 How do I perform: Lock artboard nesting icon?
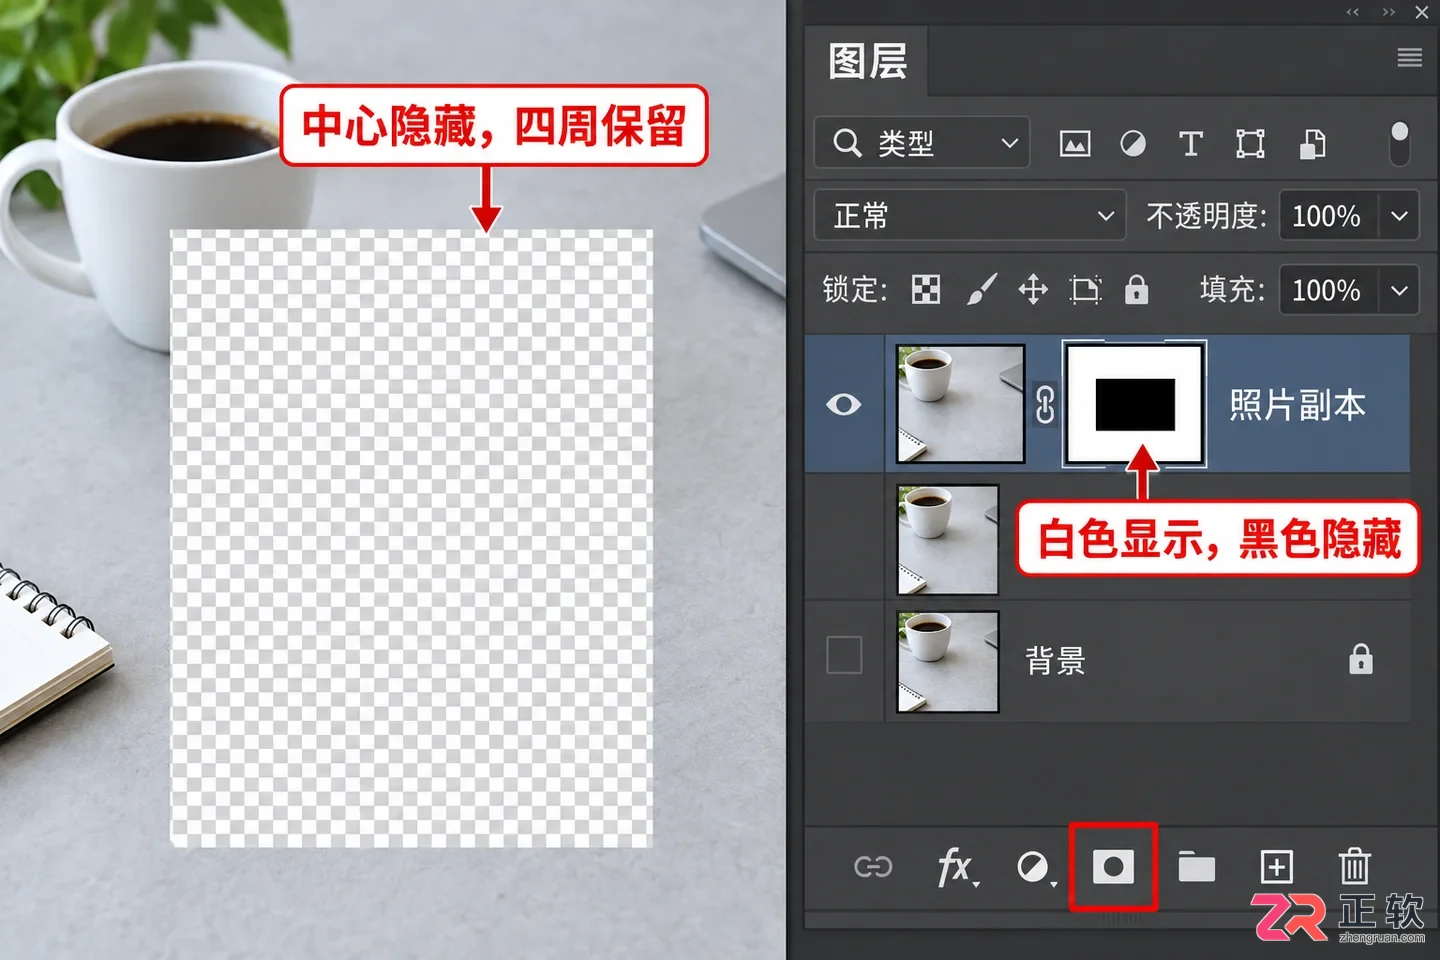[x=1085, y=290]
